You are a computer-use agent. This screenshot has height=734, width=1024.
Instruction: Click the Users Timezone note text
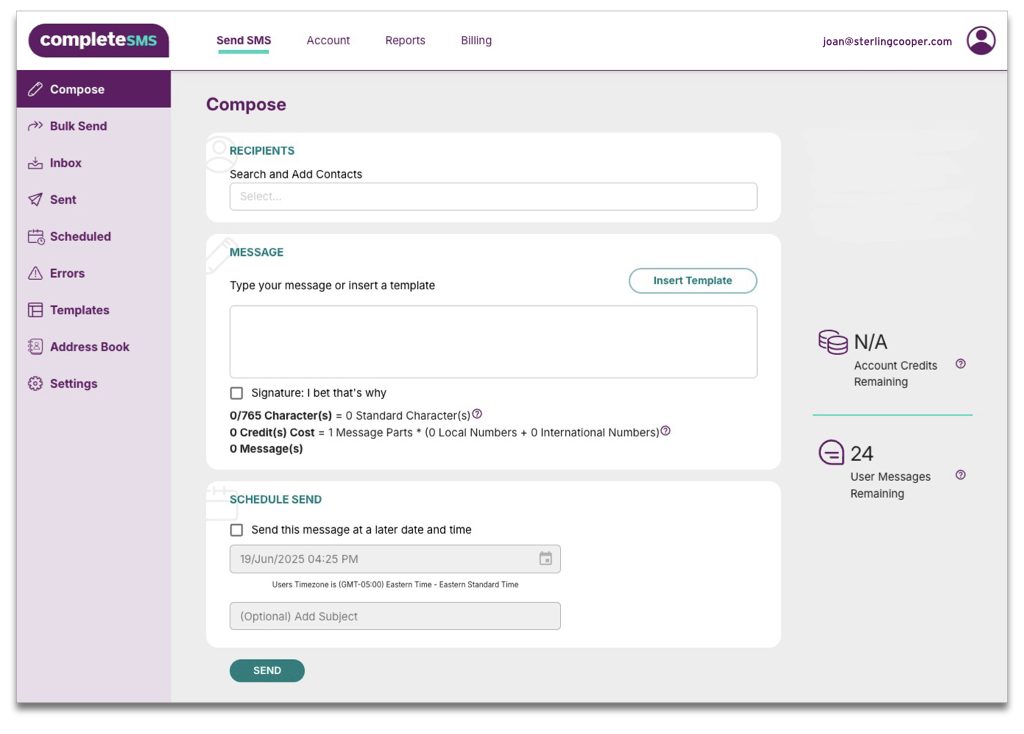(395, 584)
